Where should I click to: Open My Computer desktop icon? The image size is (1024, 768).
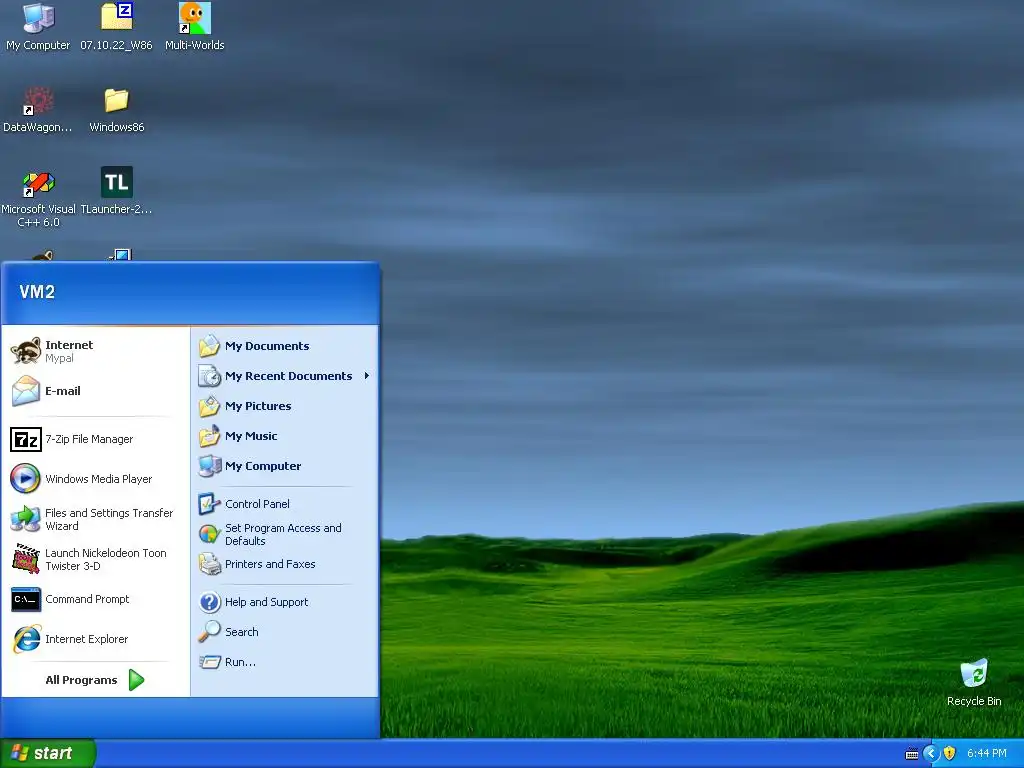[x=38, y=26]
